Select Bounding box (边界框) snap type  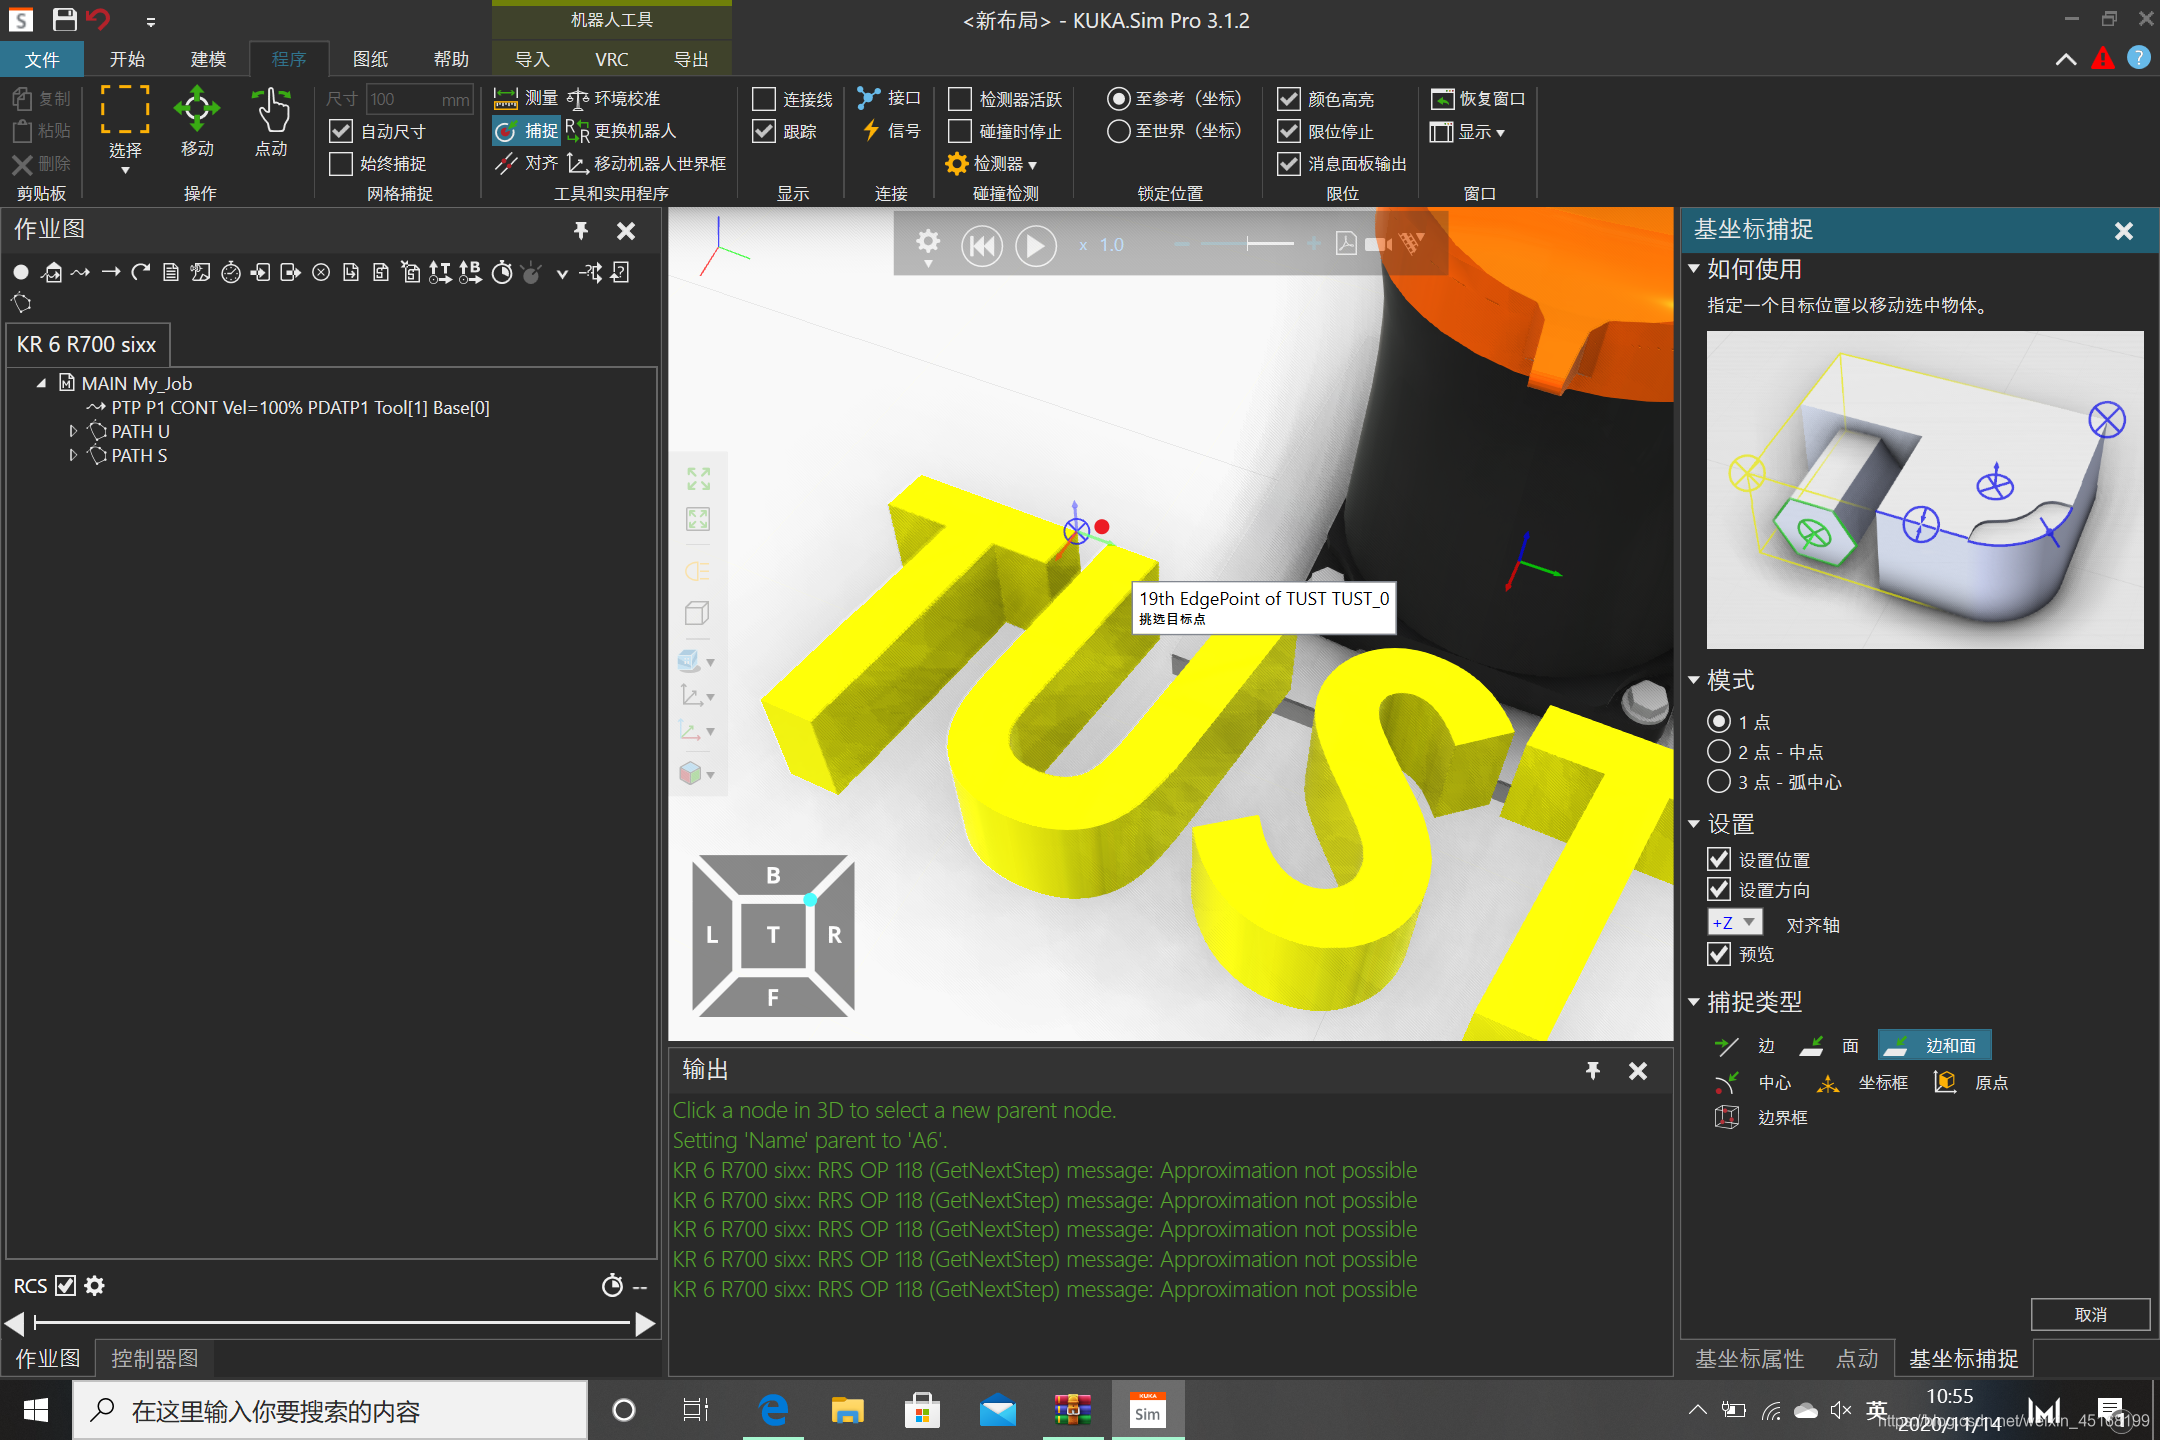(x=1762, y=1118)
